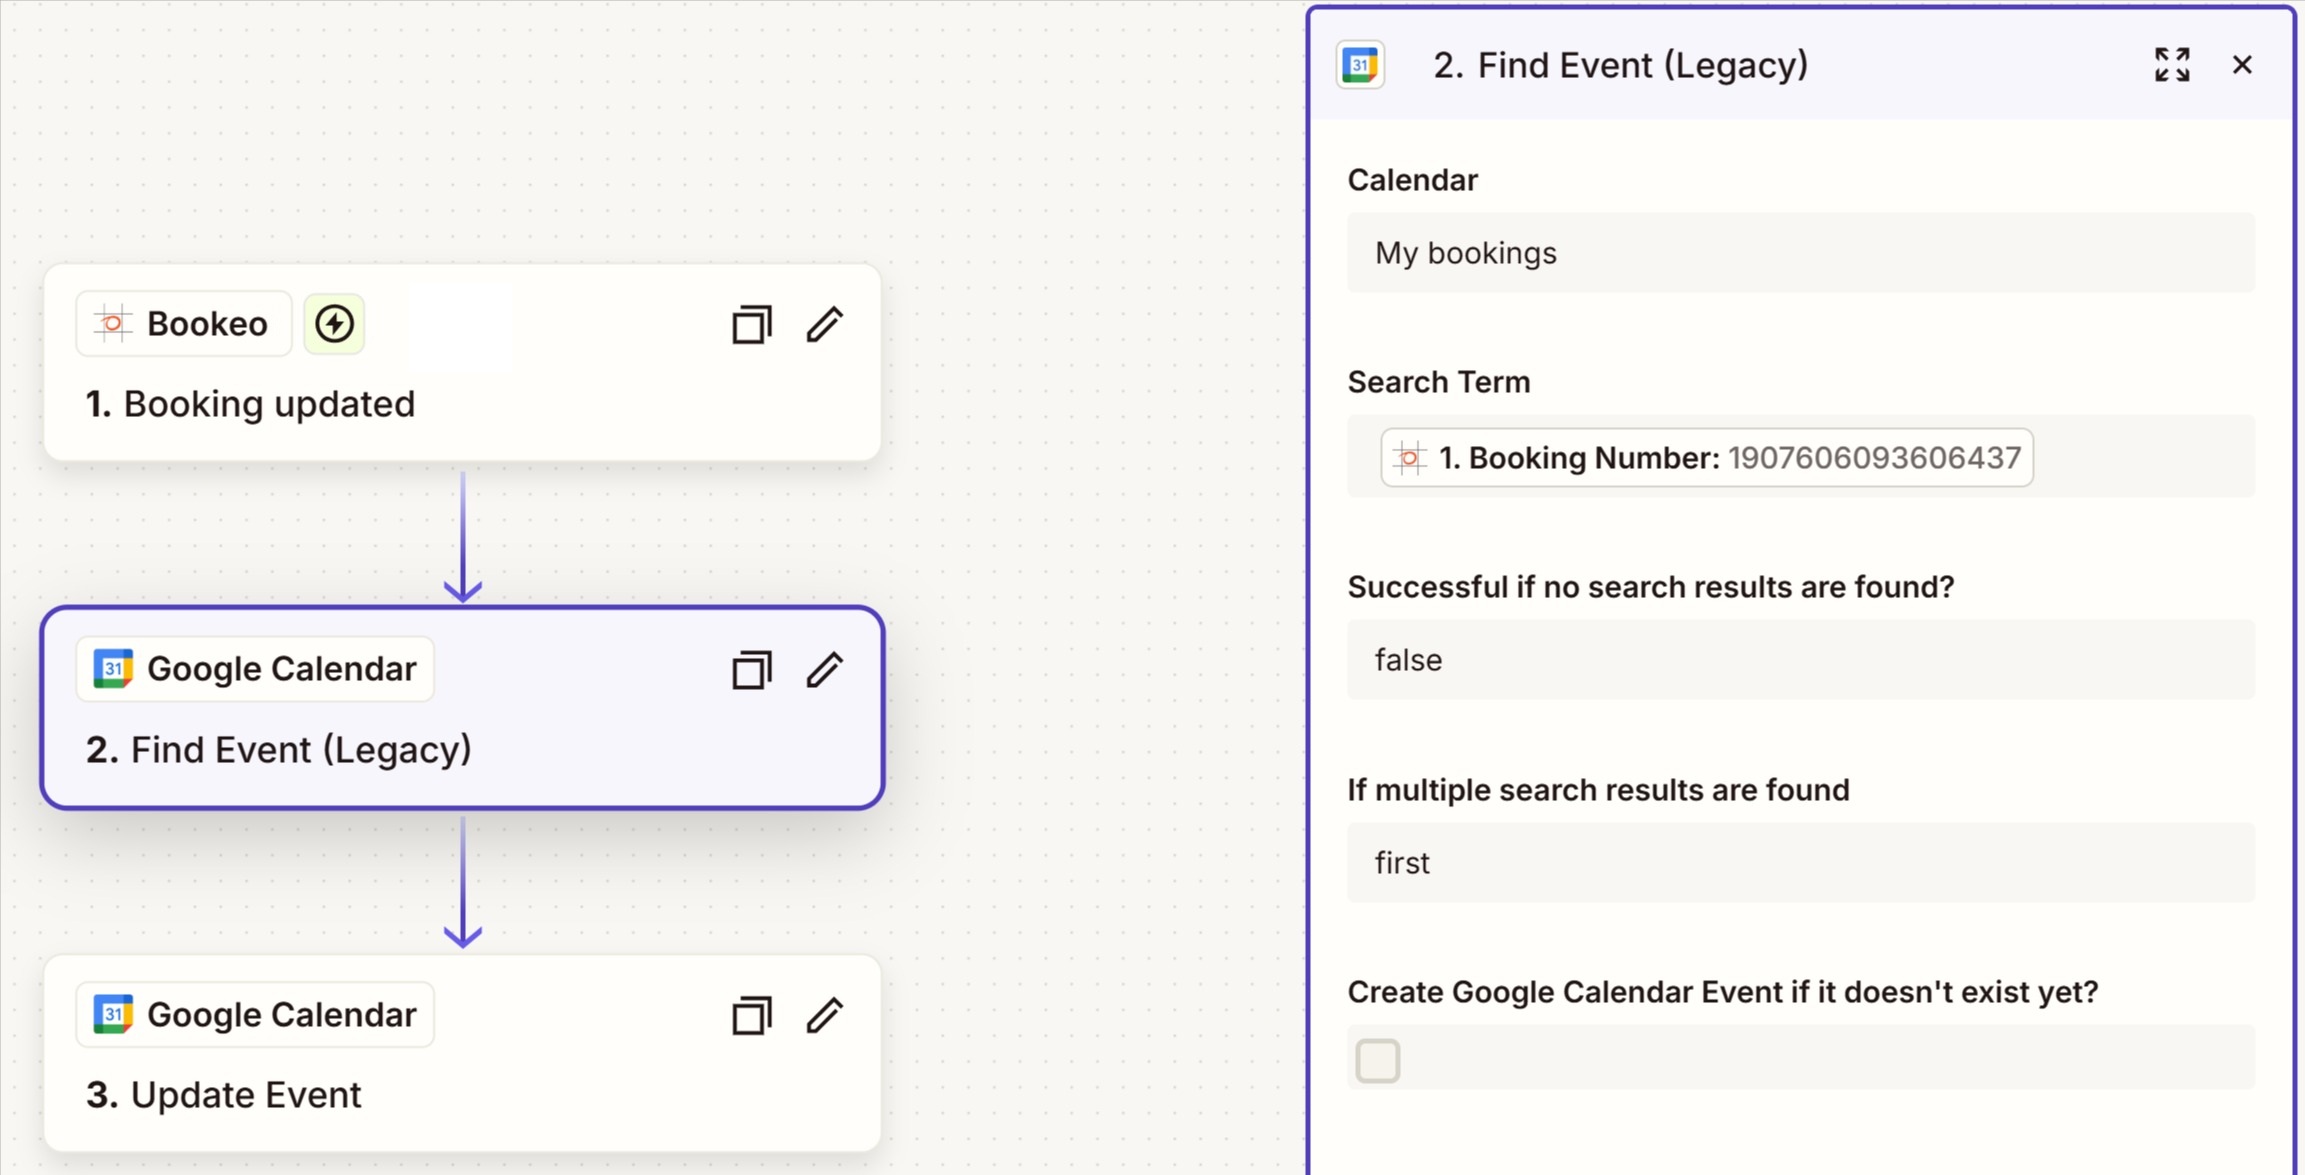Image resolution: width=2305 pixels, height=1175 pixels.
Task: Click the Bookeo app logo icon
Action: [x=113, y=324]
